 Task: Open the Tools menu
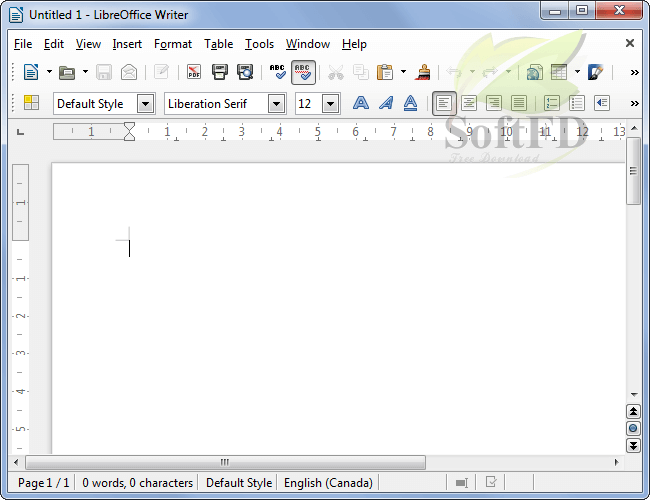click(260, 44)
